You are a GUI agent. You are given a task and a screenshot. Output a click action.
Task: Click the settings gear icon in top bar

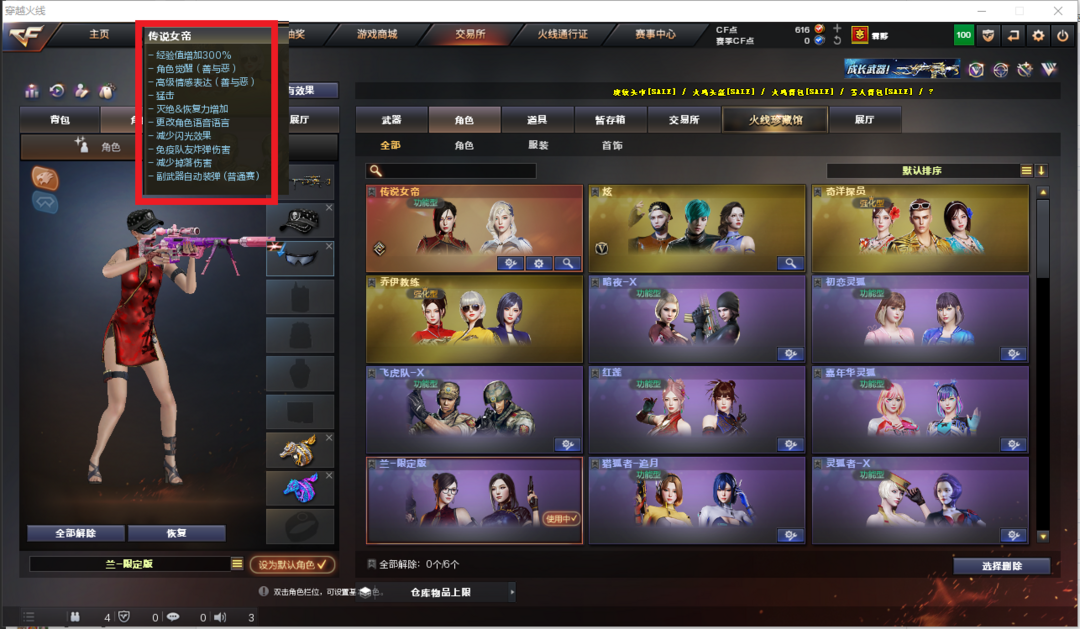point(1038,35)
